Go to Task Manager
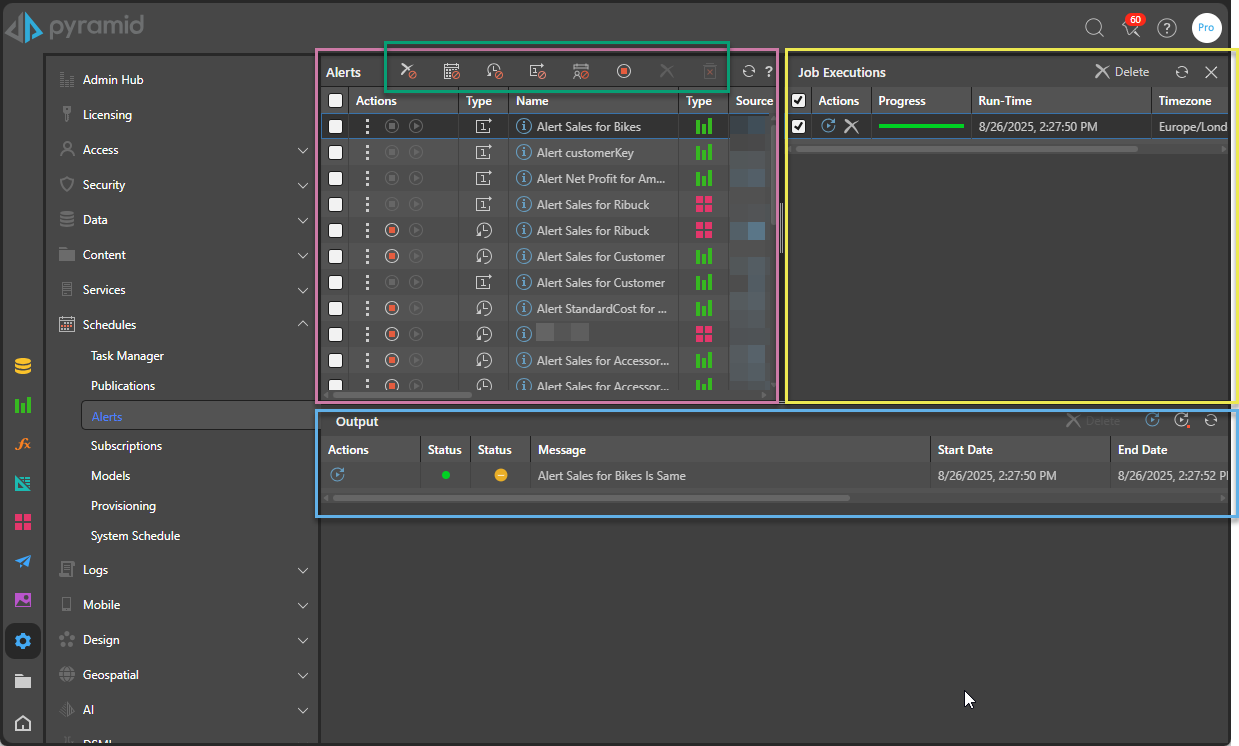The image size is (1239, 746). coord(127,356)
